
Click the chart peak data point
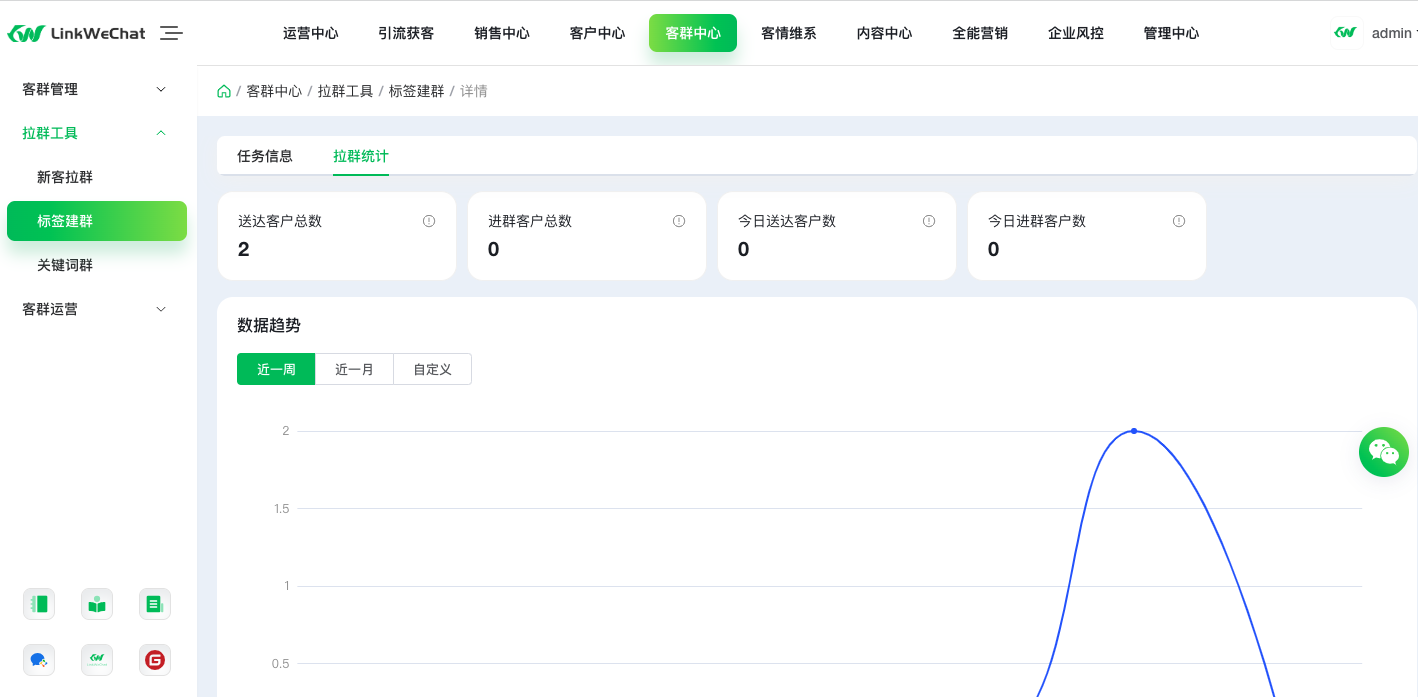point(1134,431)
